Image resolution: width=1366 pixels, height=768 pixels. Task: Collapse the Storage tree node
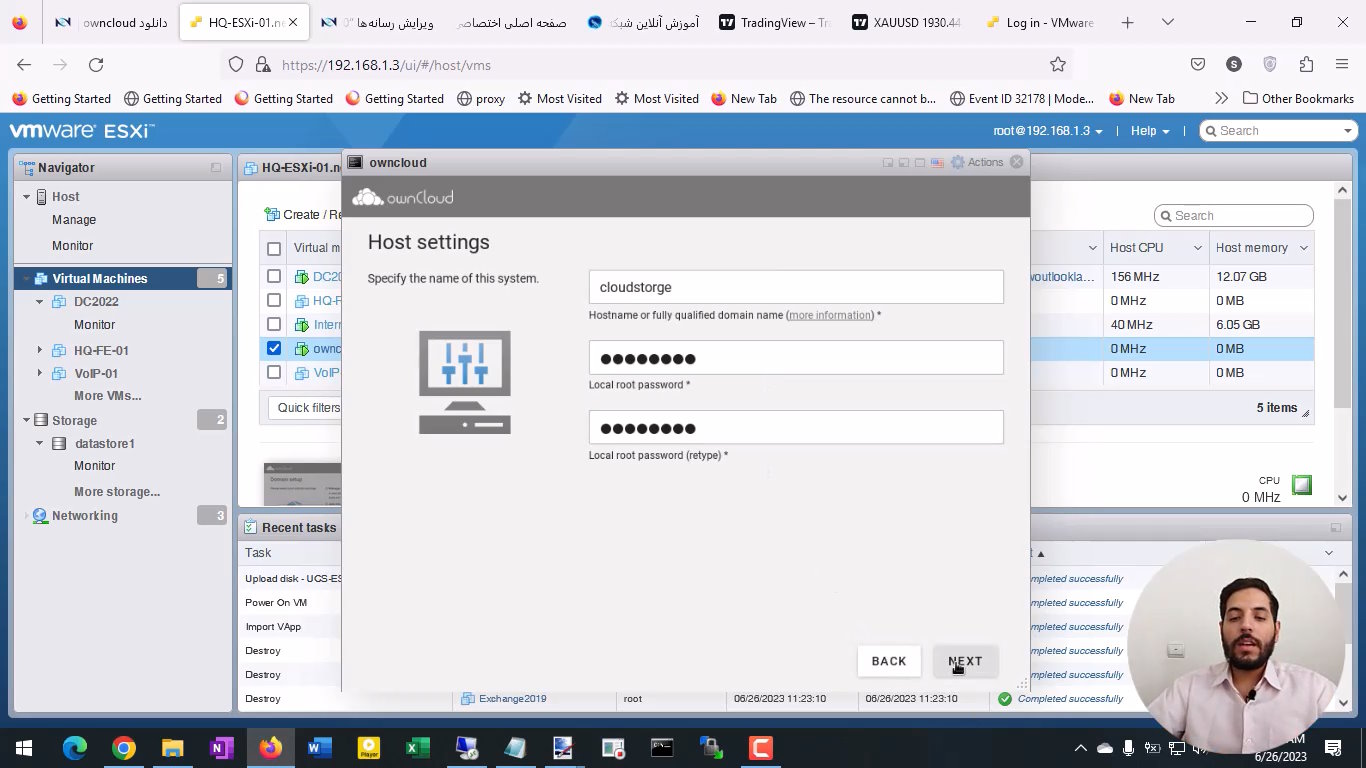pyautogui.click(x=27, y=421)
